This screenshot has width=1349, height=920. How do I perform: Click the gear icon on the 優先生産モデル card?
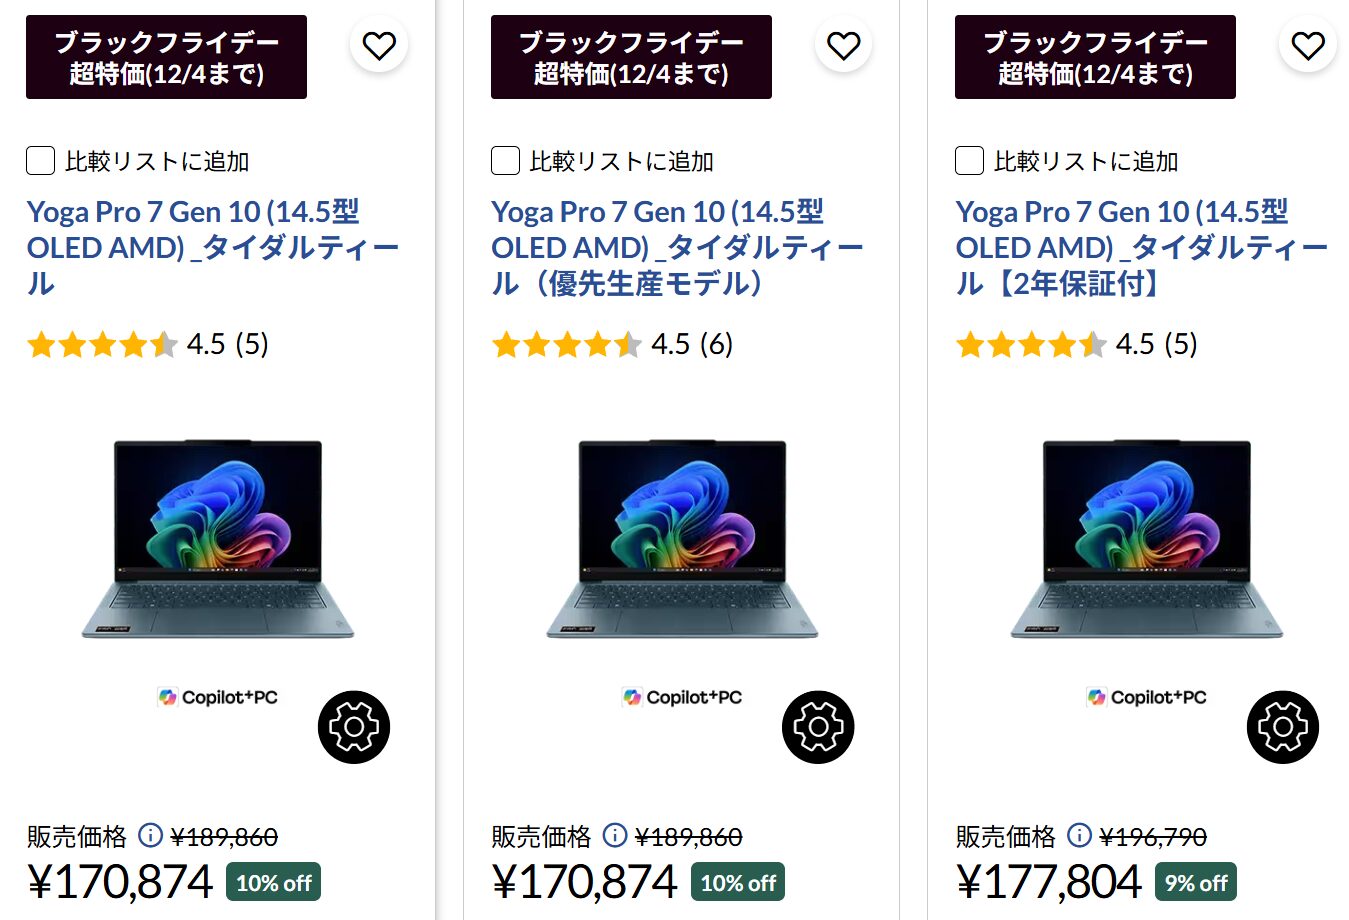click(818, 727)
